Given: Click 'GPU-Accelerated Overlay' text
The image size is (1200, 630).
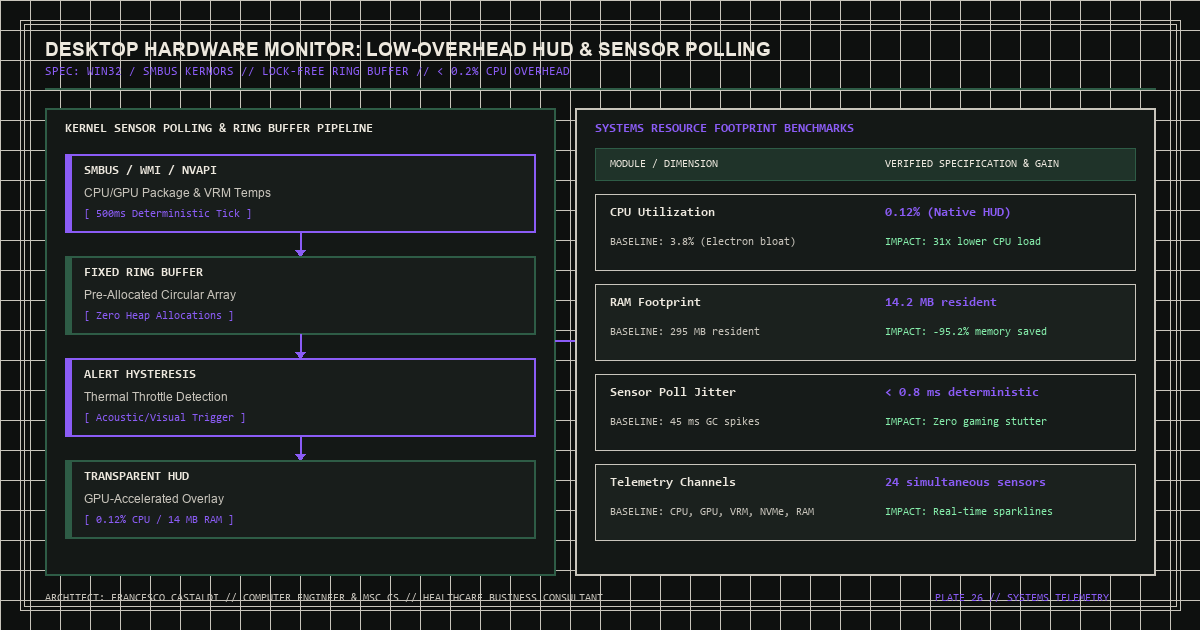Looking at the screenshot, I should coord(154,499).
